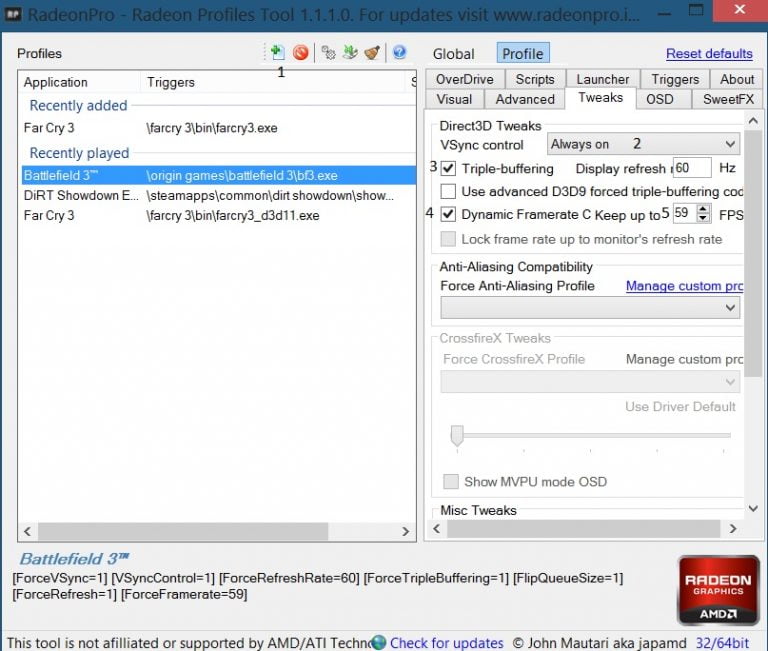Click the broom cleanup icon
The height and width of the screenshot is (651, 768).
pyautogui.click(x=372, y=52)
